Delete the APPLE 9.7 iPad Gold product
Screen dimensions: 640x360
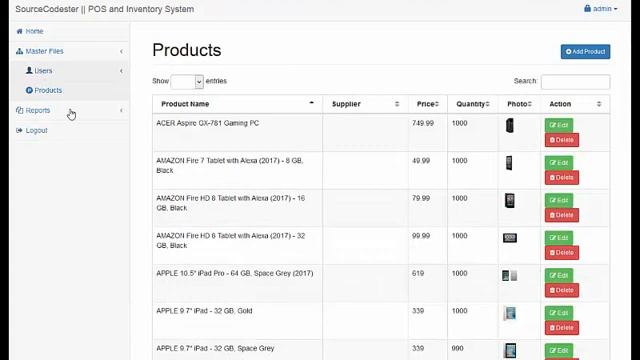562,328
